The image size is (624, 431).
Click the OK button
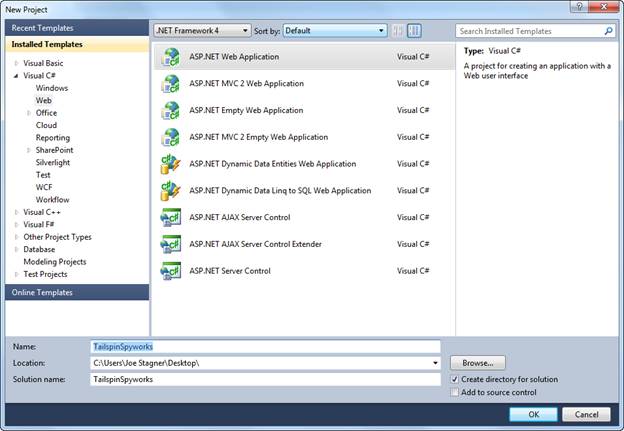(x=533, y=414)
